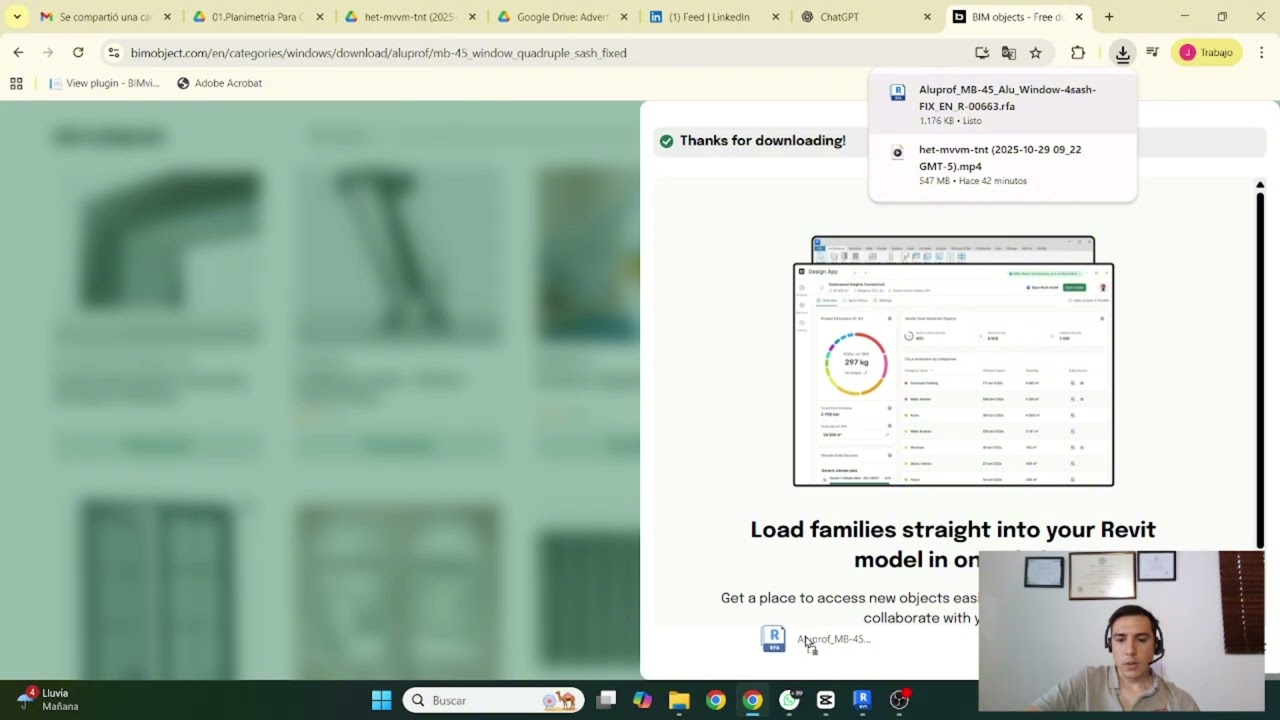
Task: Open the 'het-mvvm-tnt' .mp4 download entry
Action: [1002, 165]
